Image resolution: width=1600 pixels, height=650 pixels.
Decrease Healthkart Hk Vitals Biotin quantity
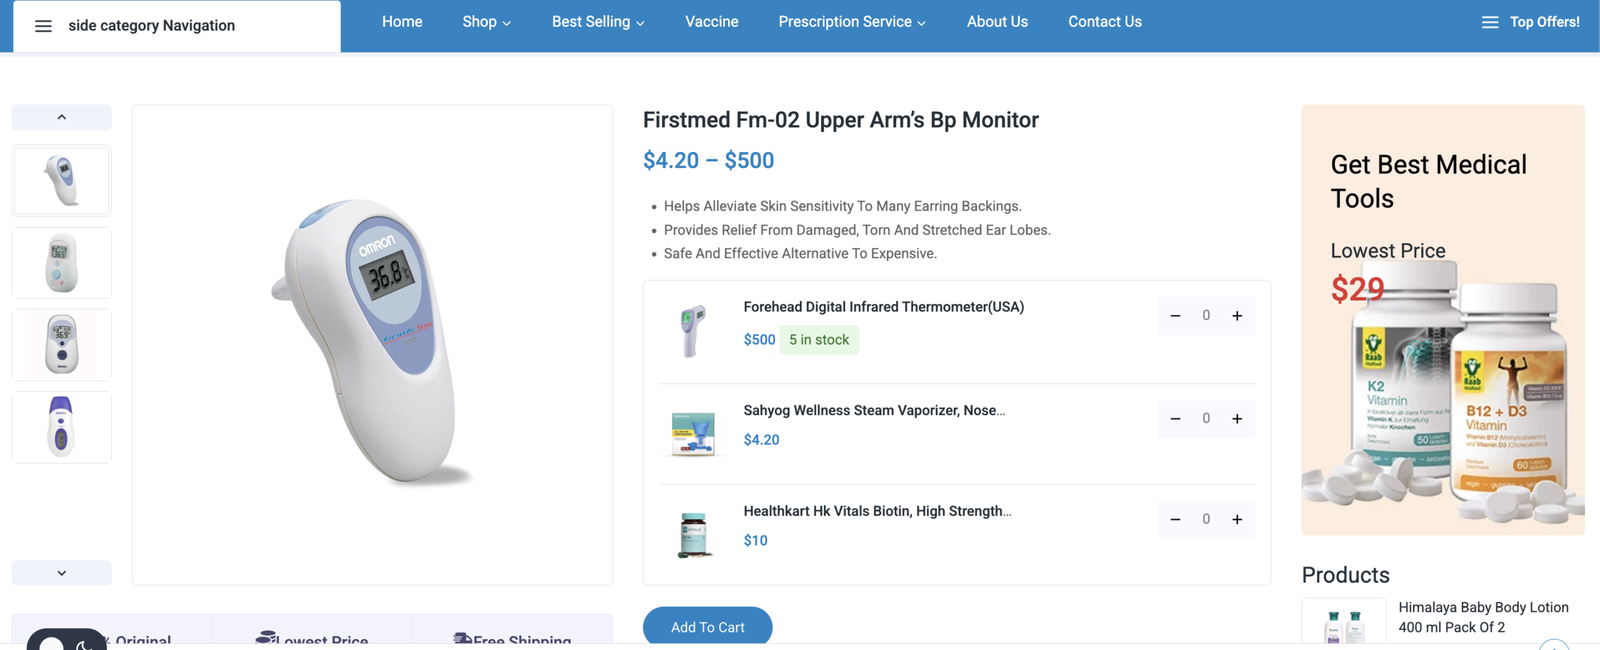[x=1175, y=519]
